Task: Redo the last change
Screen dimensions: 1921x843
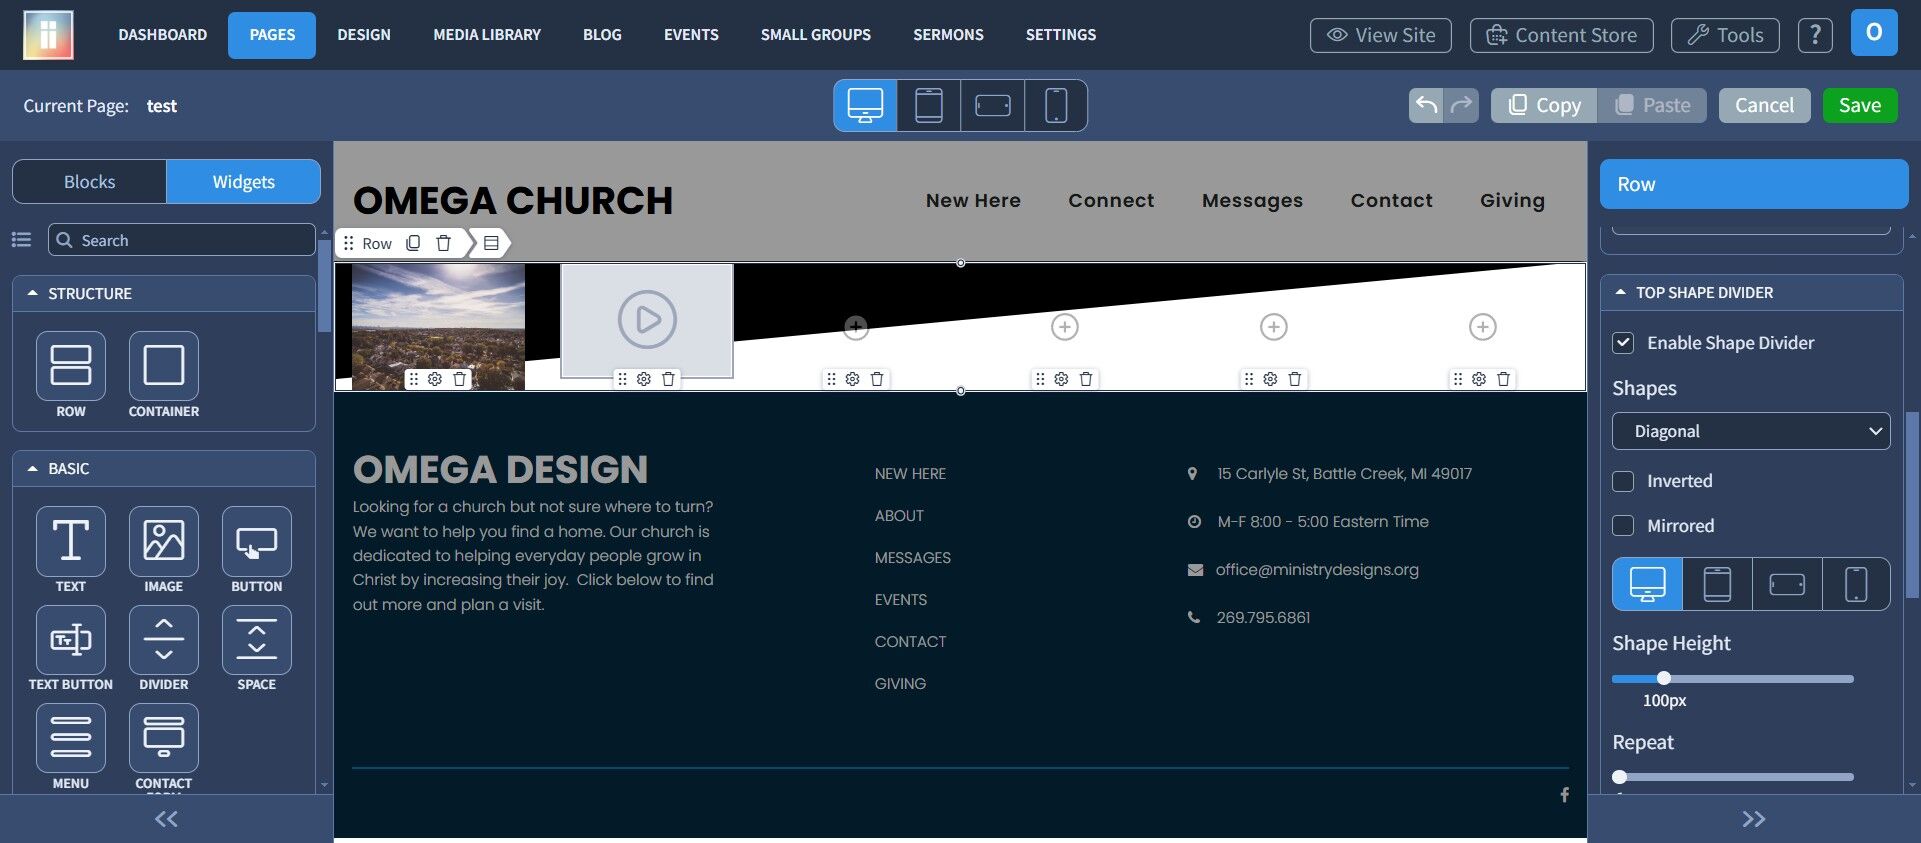Action: coord(1462,105)
